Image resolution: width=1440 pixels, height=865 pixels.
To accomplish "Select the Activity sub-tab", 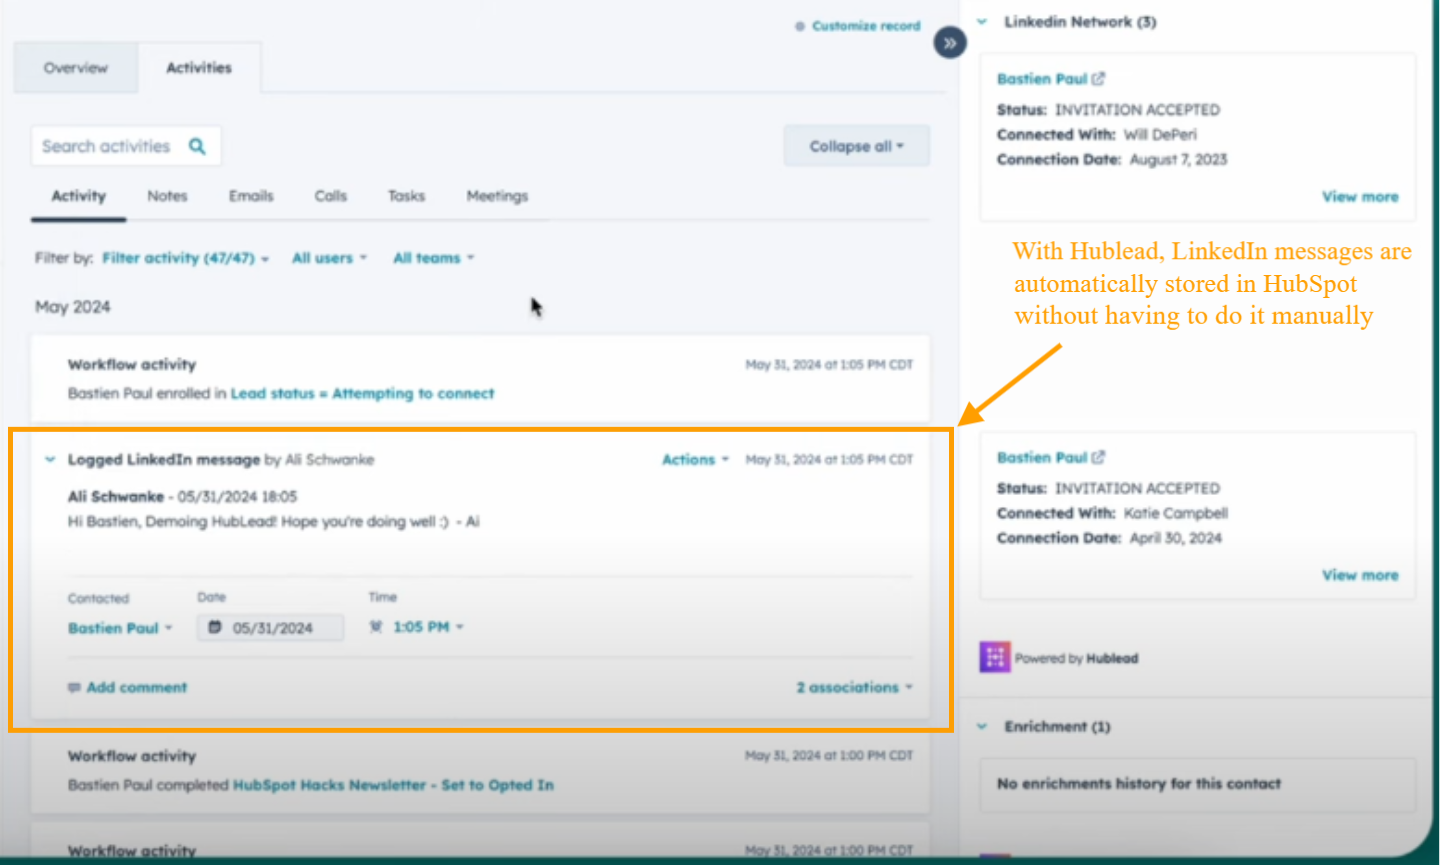I will coord(79,196).
